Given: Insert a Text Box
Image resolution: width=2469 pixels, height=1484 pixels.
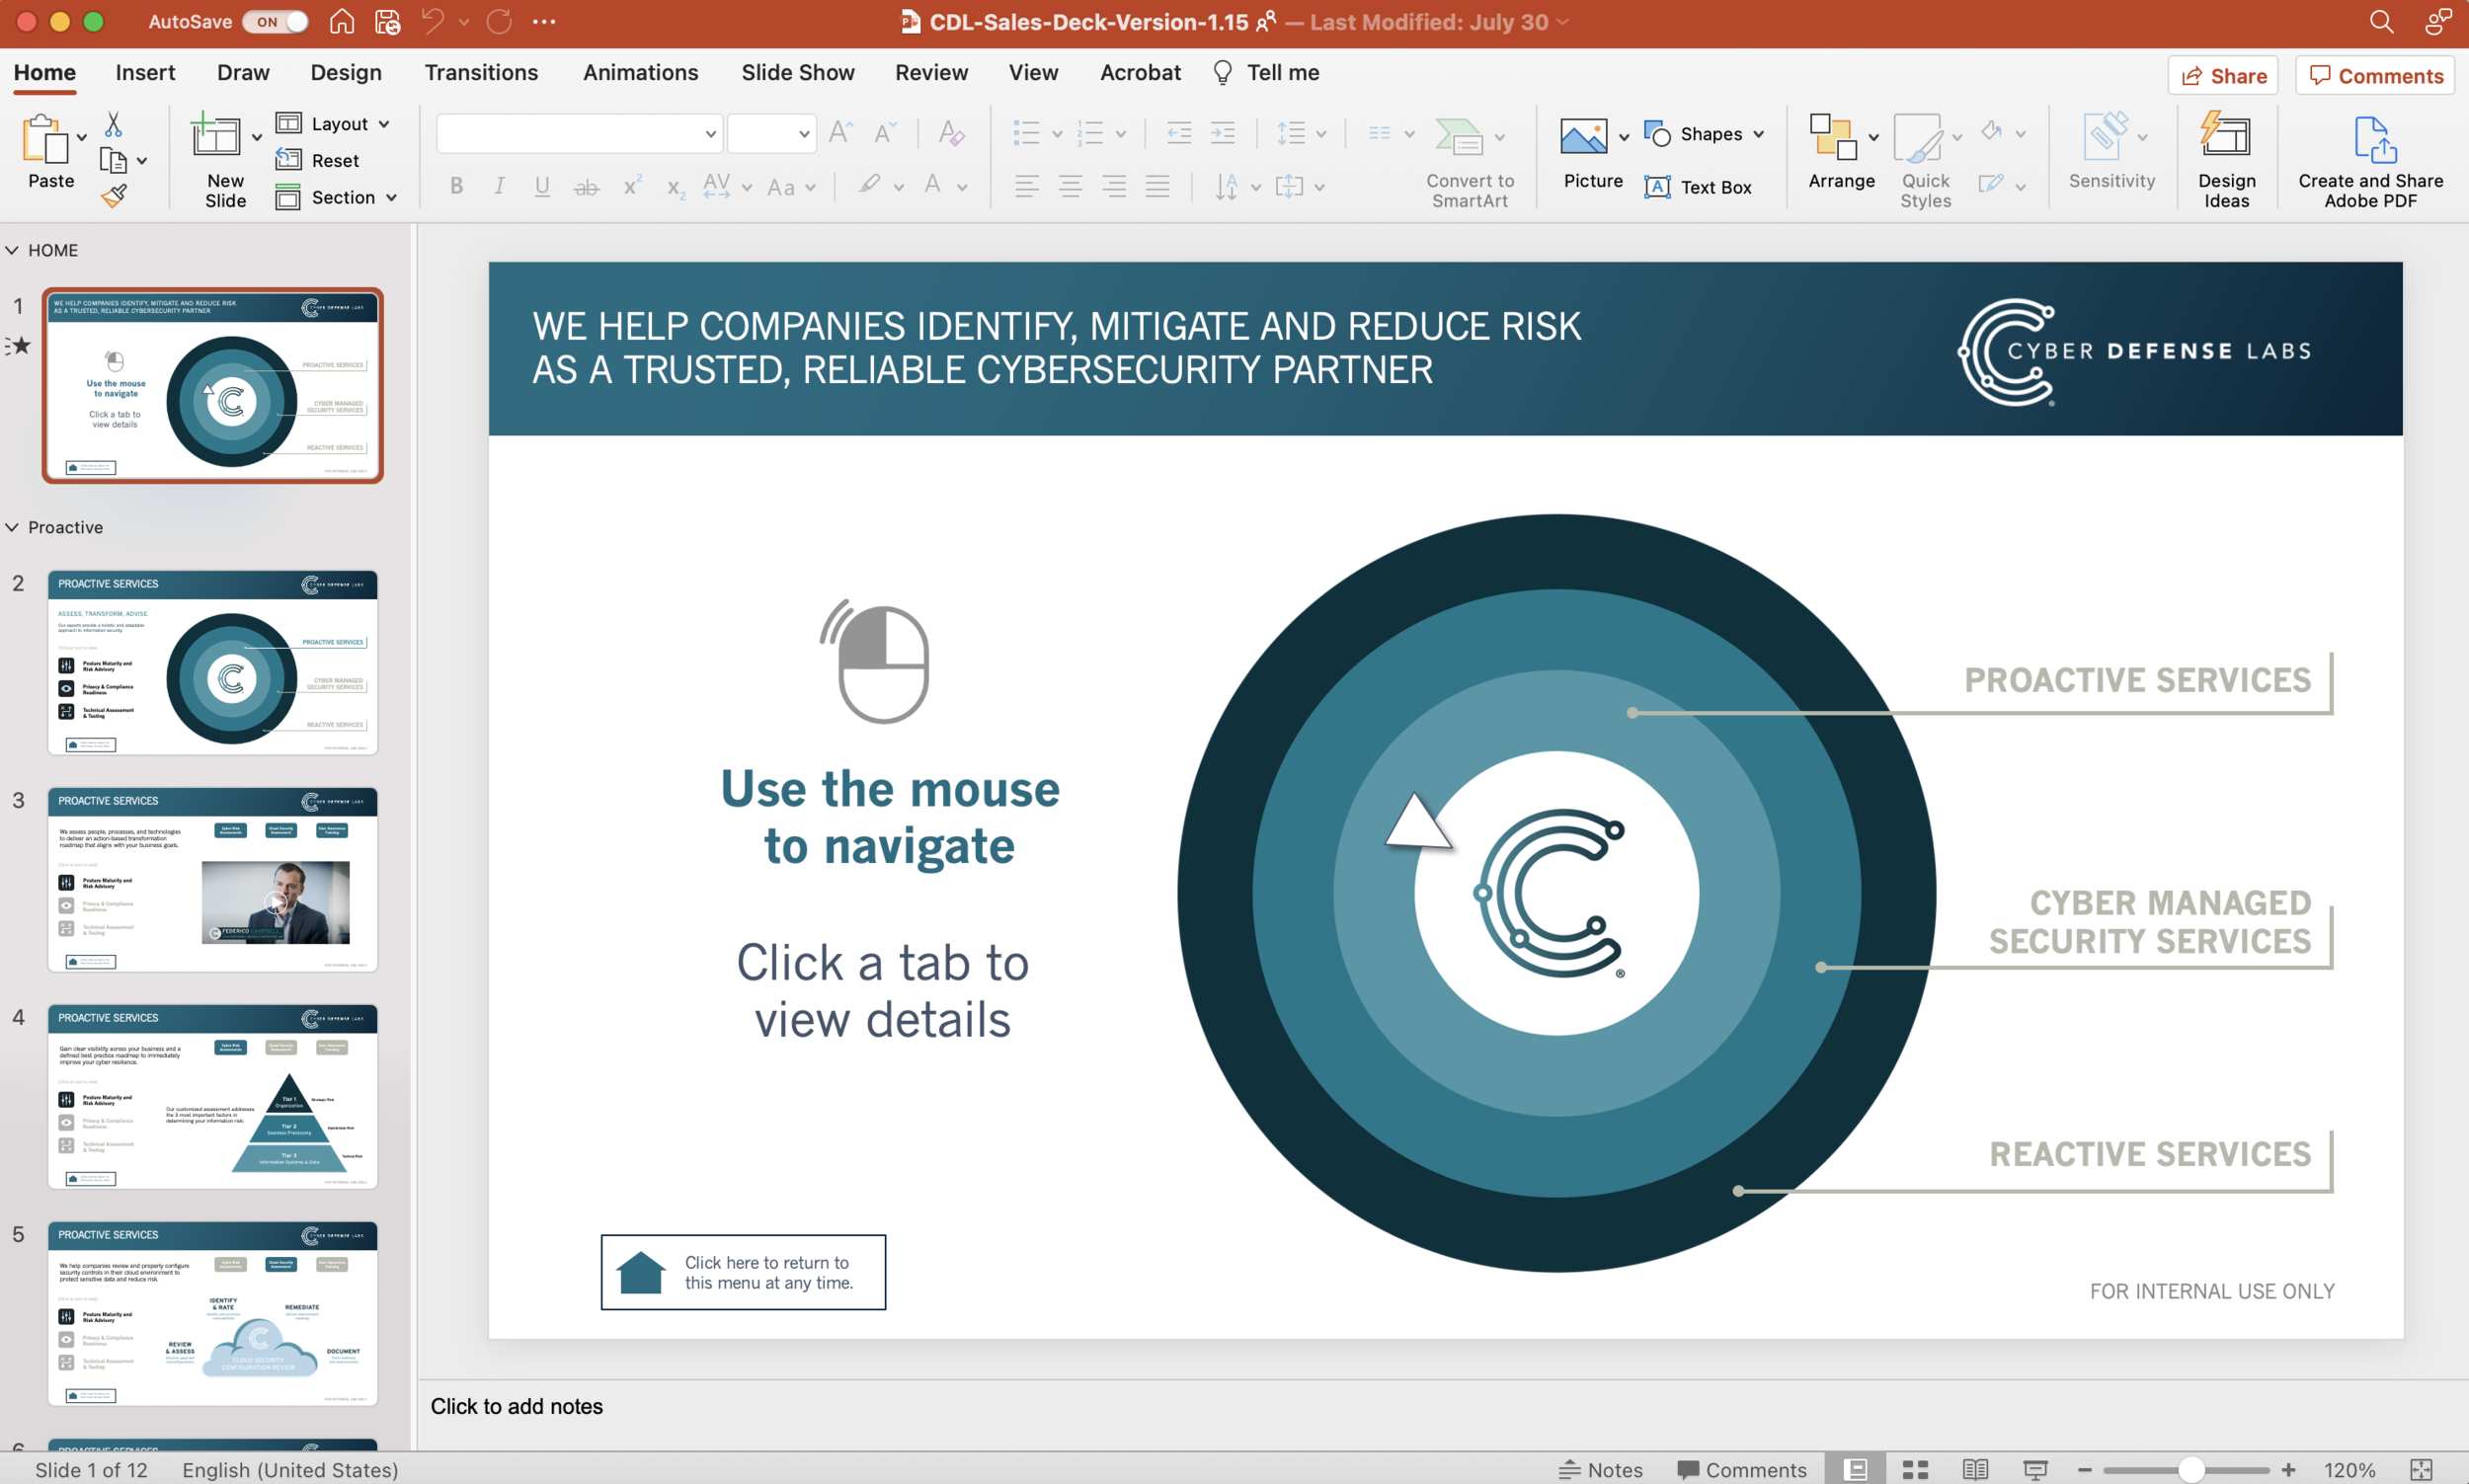Looking at the screenshot, I should pyautogui.click(x=1698, y=187).
